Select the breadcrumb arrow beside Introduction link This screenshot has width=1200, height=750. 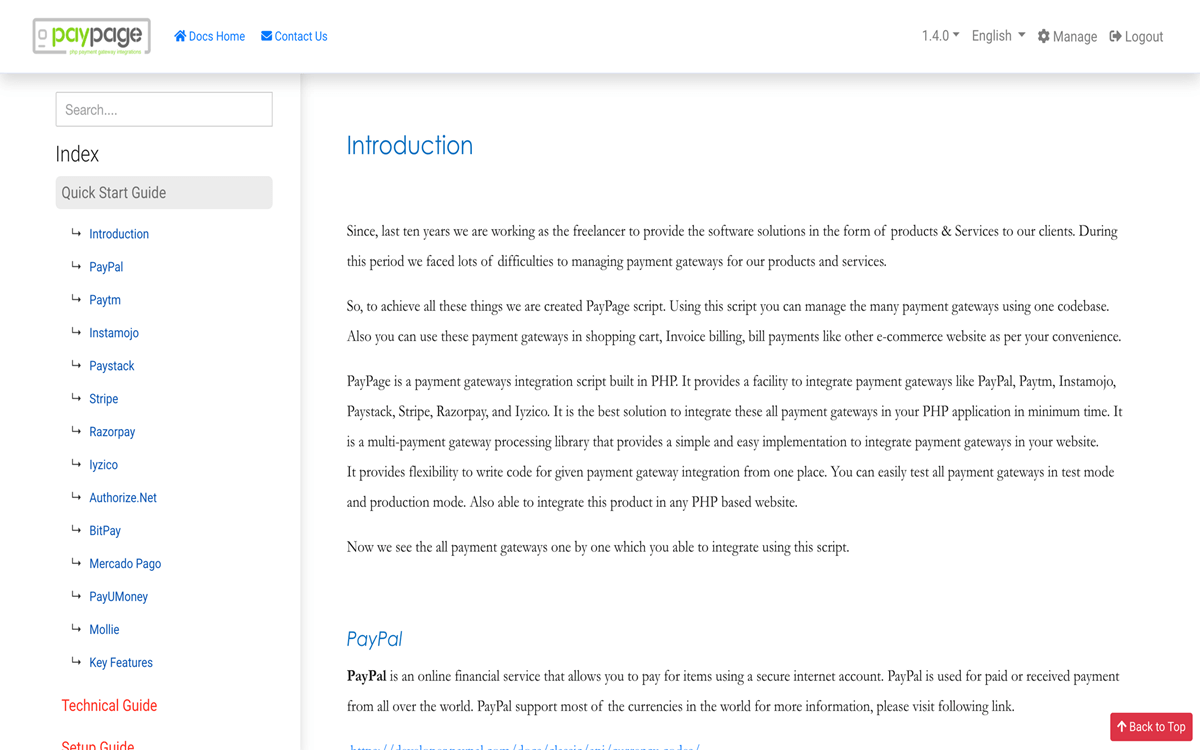[x=76, y=232]
